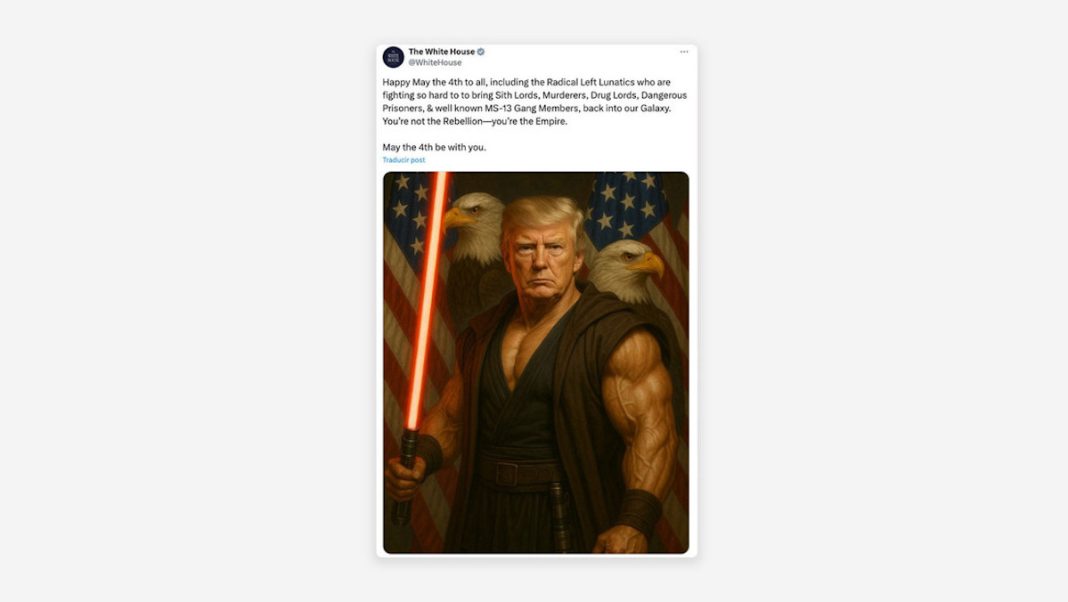This screenshot has height=602, width=1068.
Task: Click the right bald eagle's head
Action: tap(628, 267)
